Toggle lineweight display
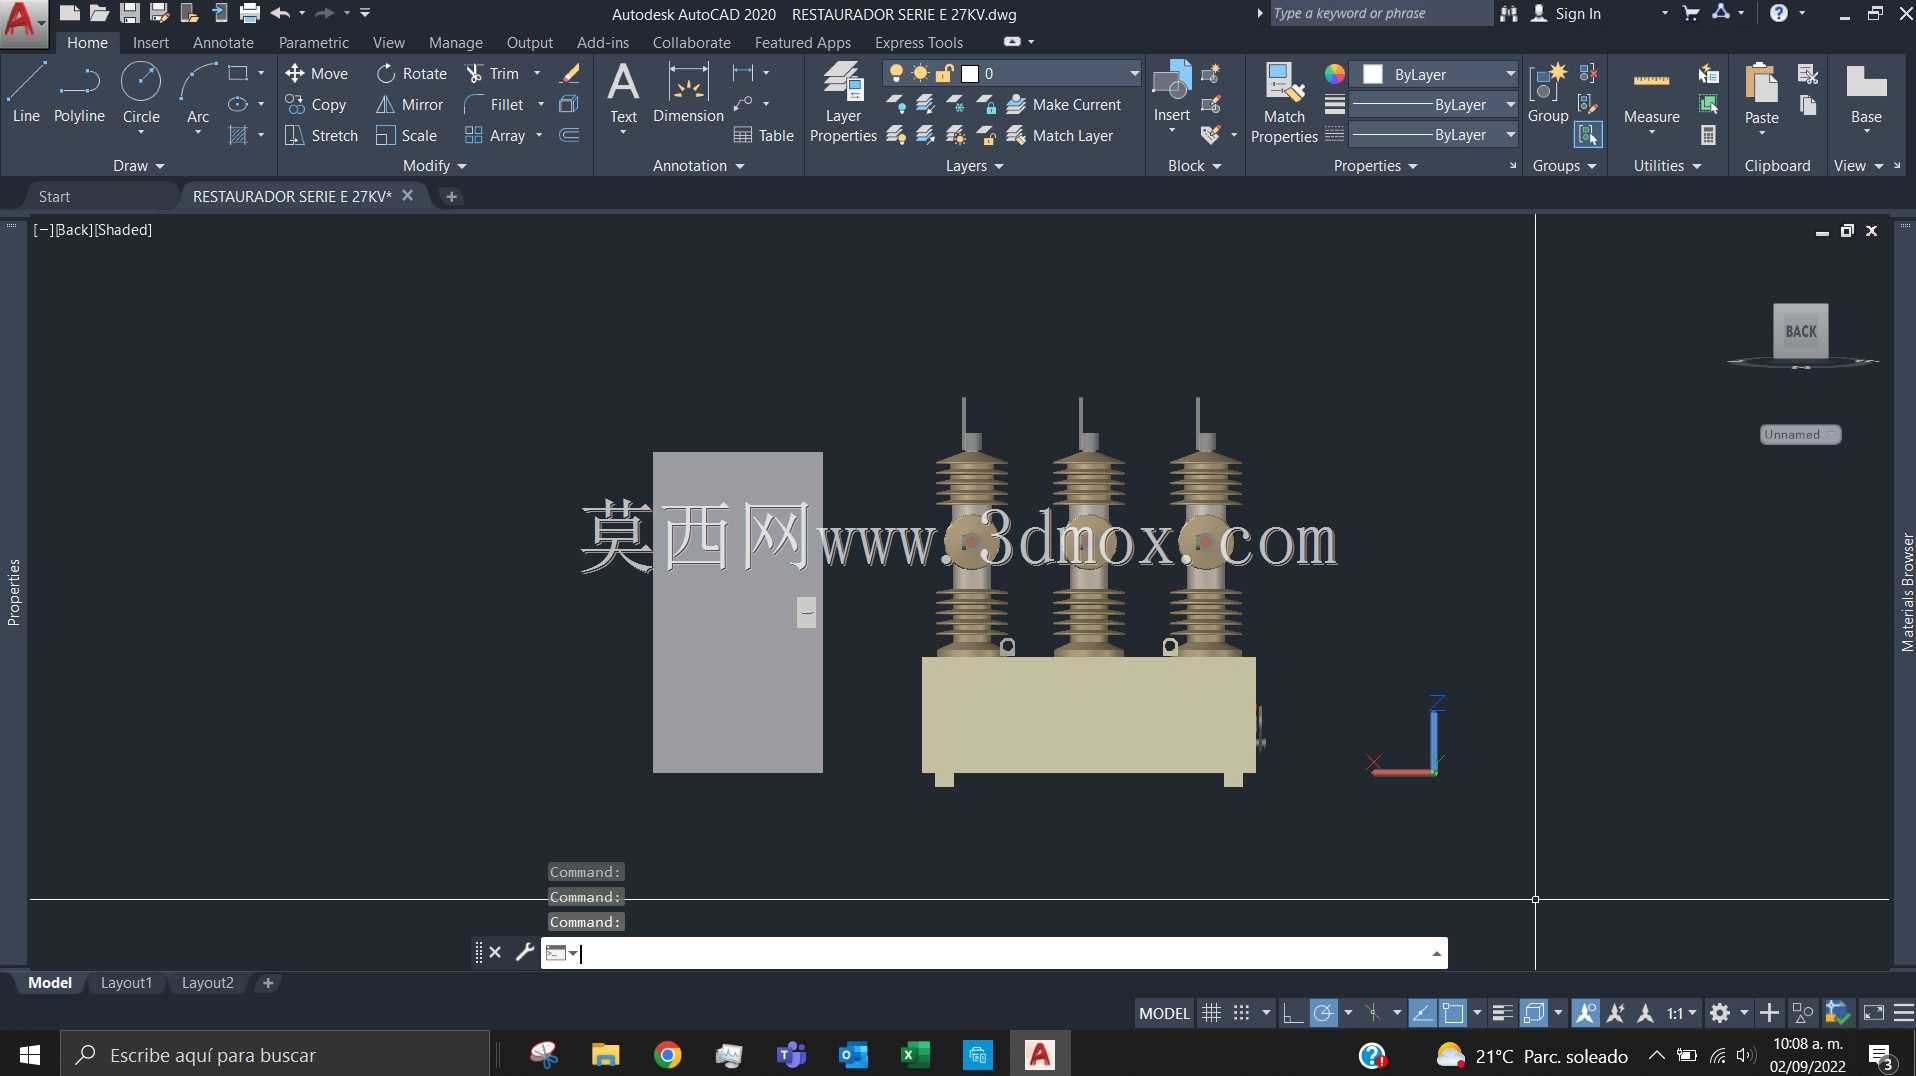This screenshot has width=1916, height=1076. point(1502,1013)
